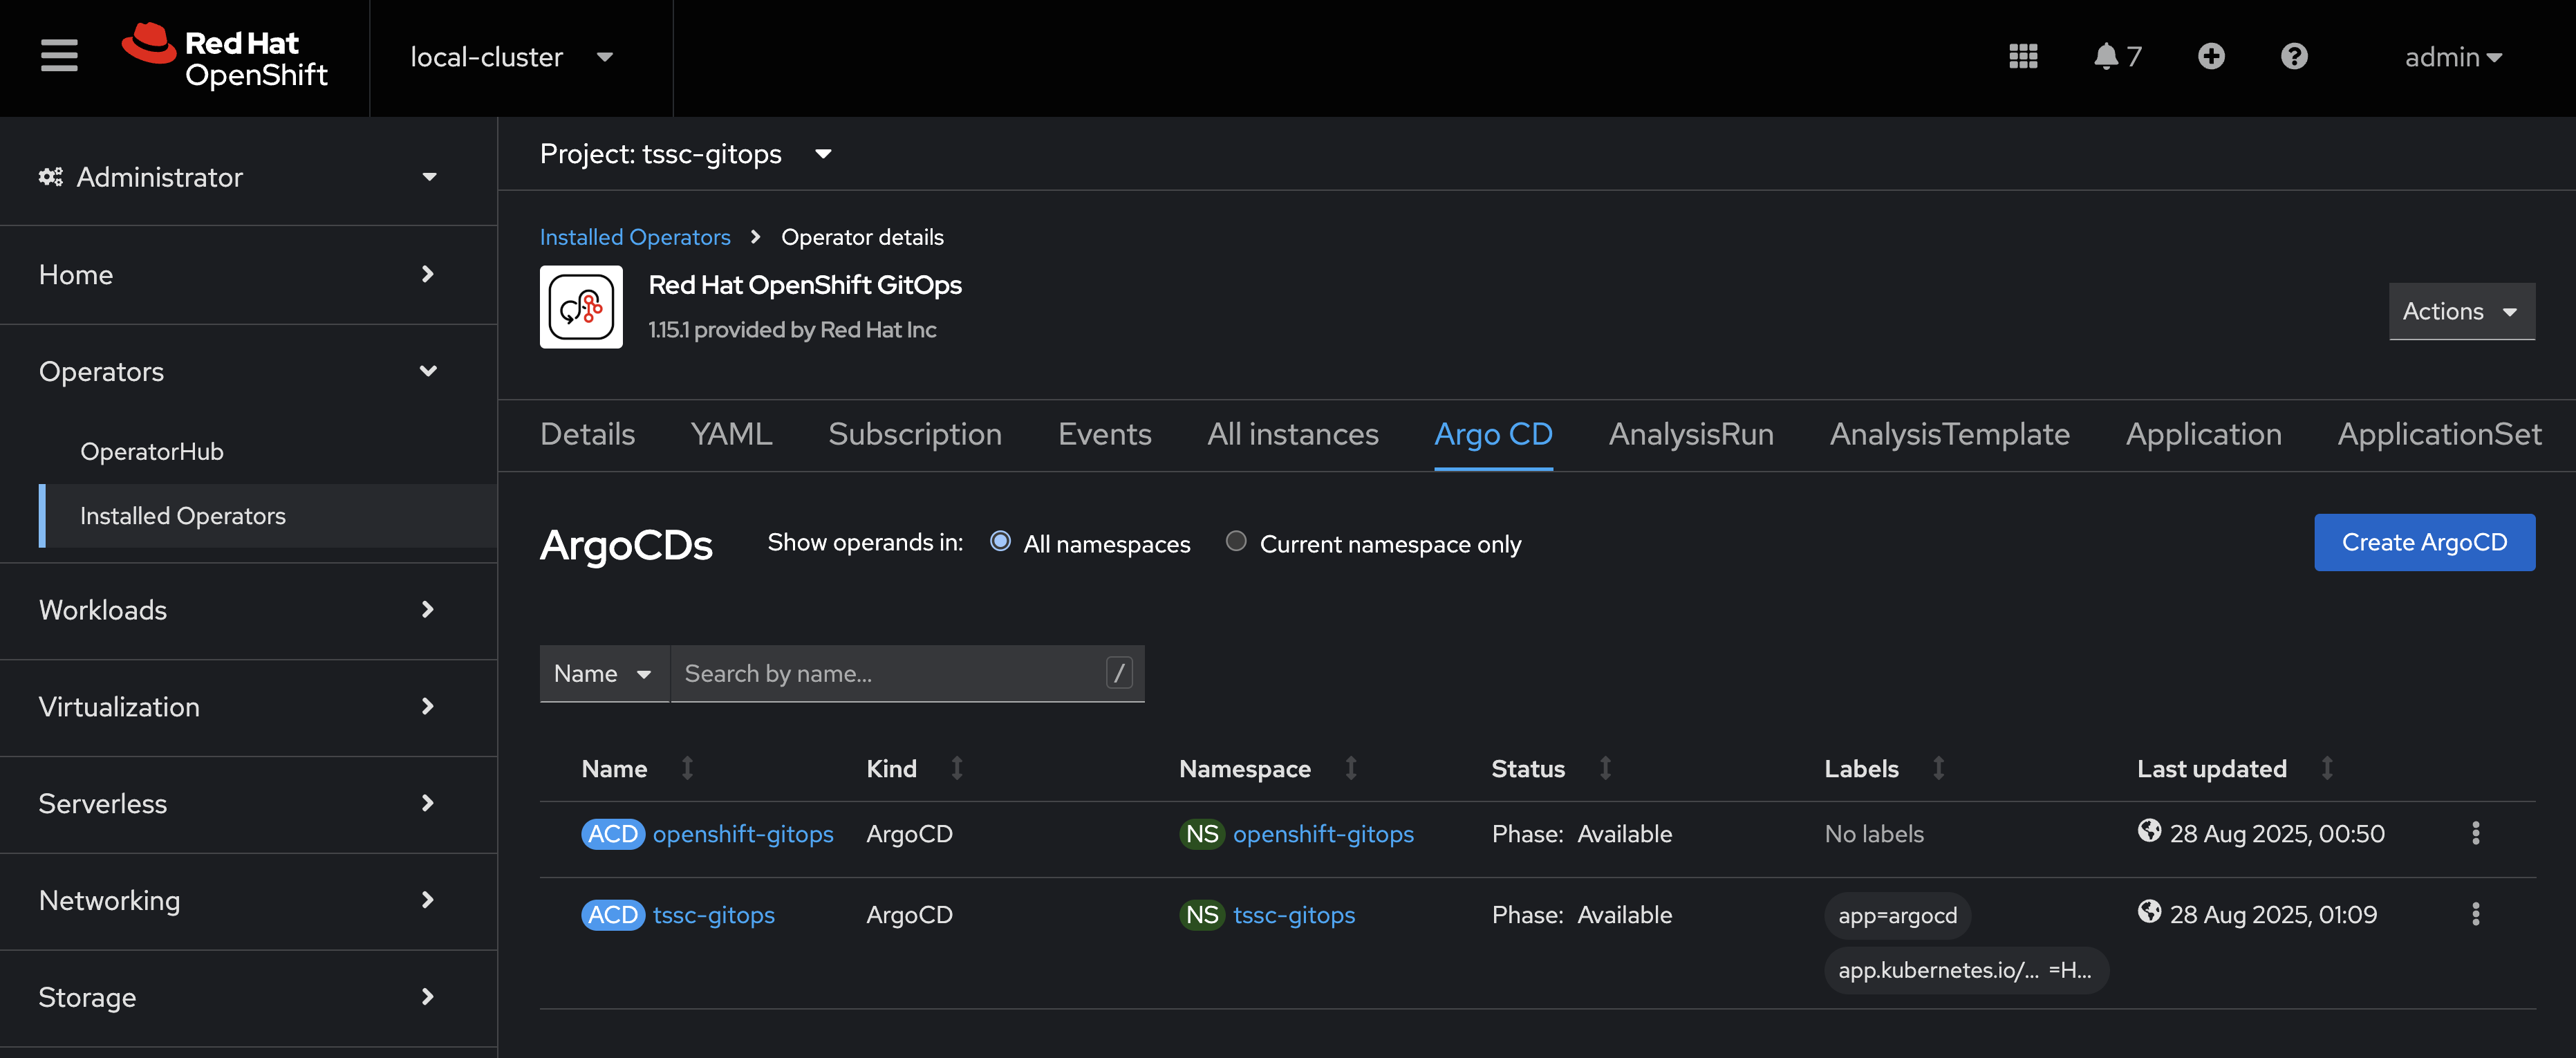Expand the Storage navigation section
Screen dimensions: 2576x1058
[238, 998]
